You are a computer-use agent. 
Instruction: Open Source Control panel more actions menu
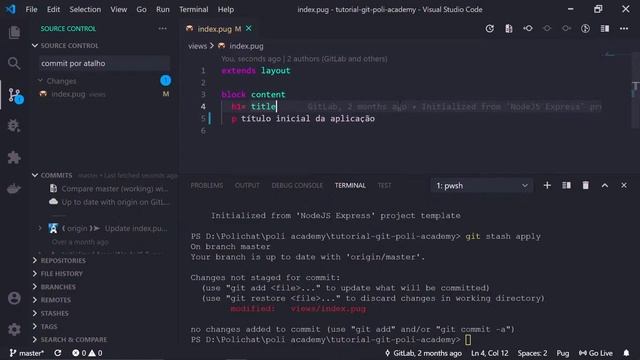coord(162,29)
